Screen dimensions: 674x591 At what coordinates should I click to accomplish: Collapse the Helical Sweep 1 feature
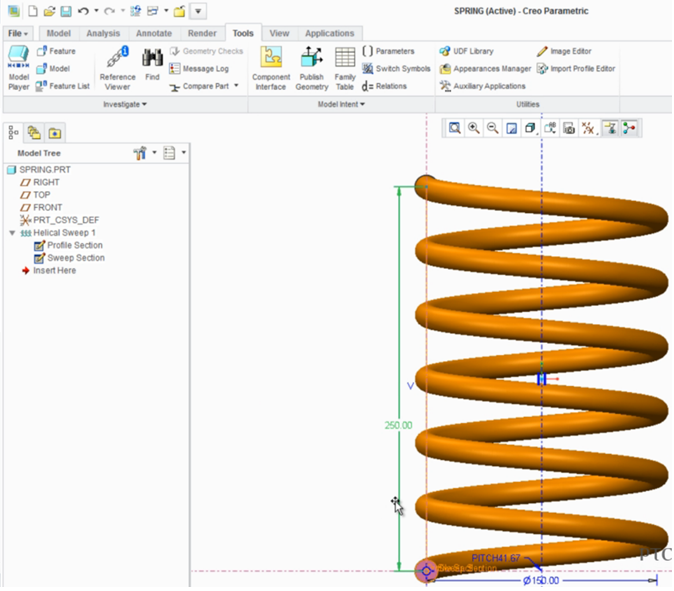click(x=12, y=233)
